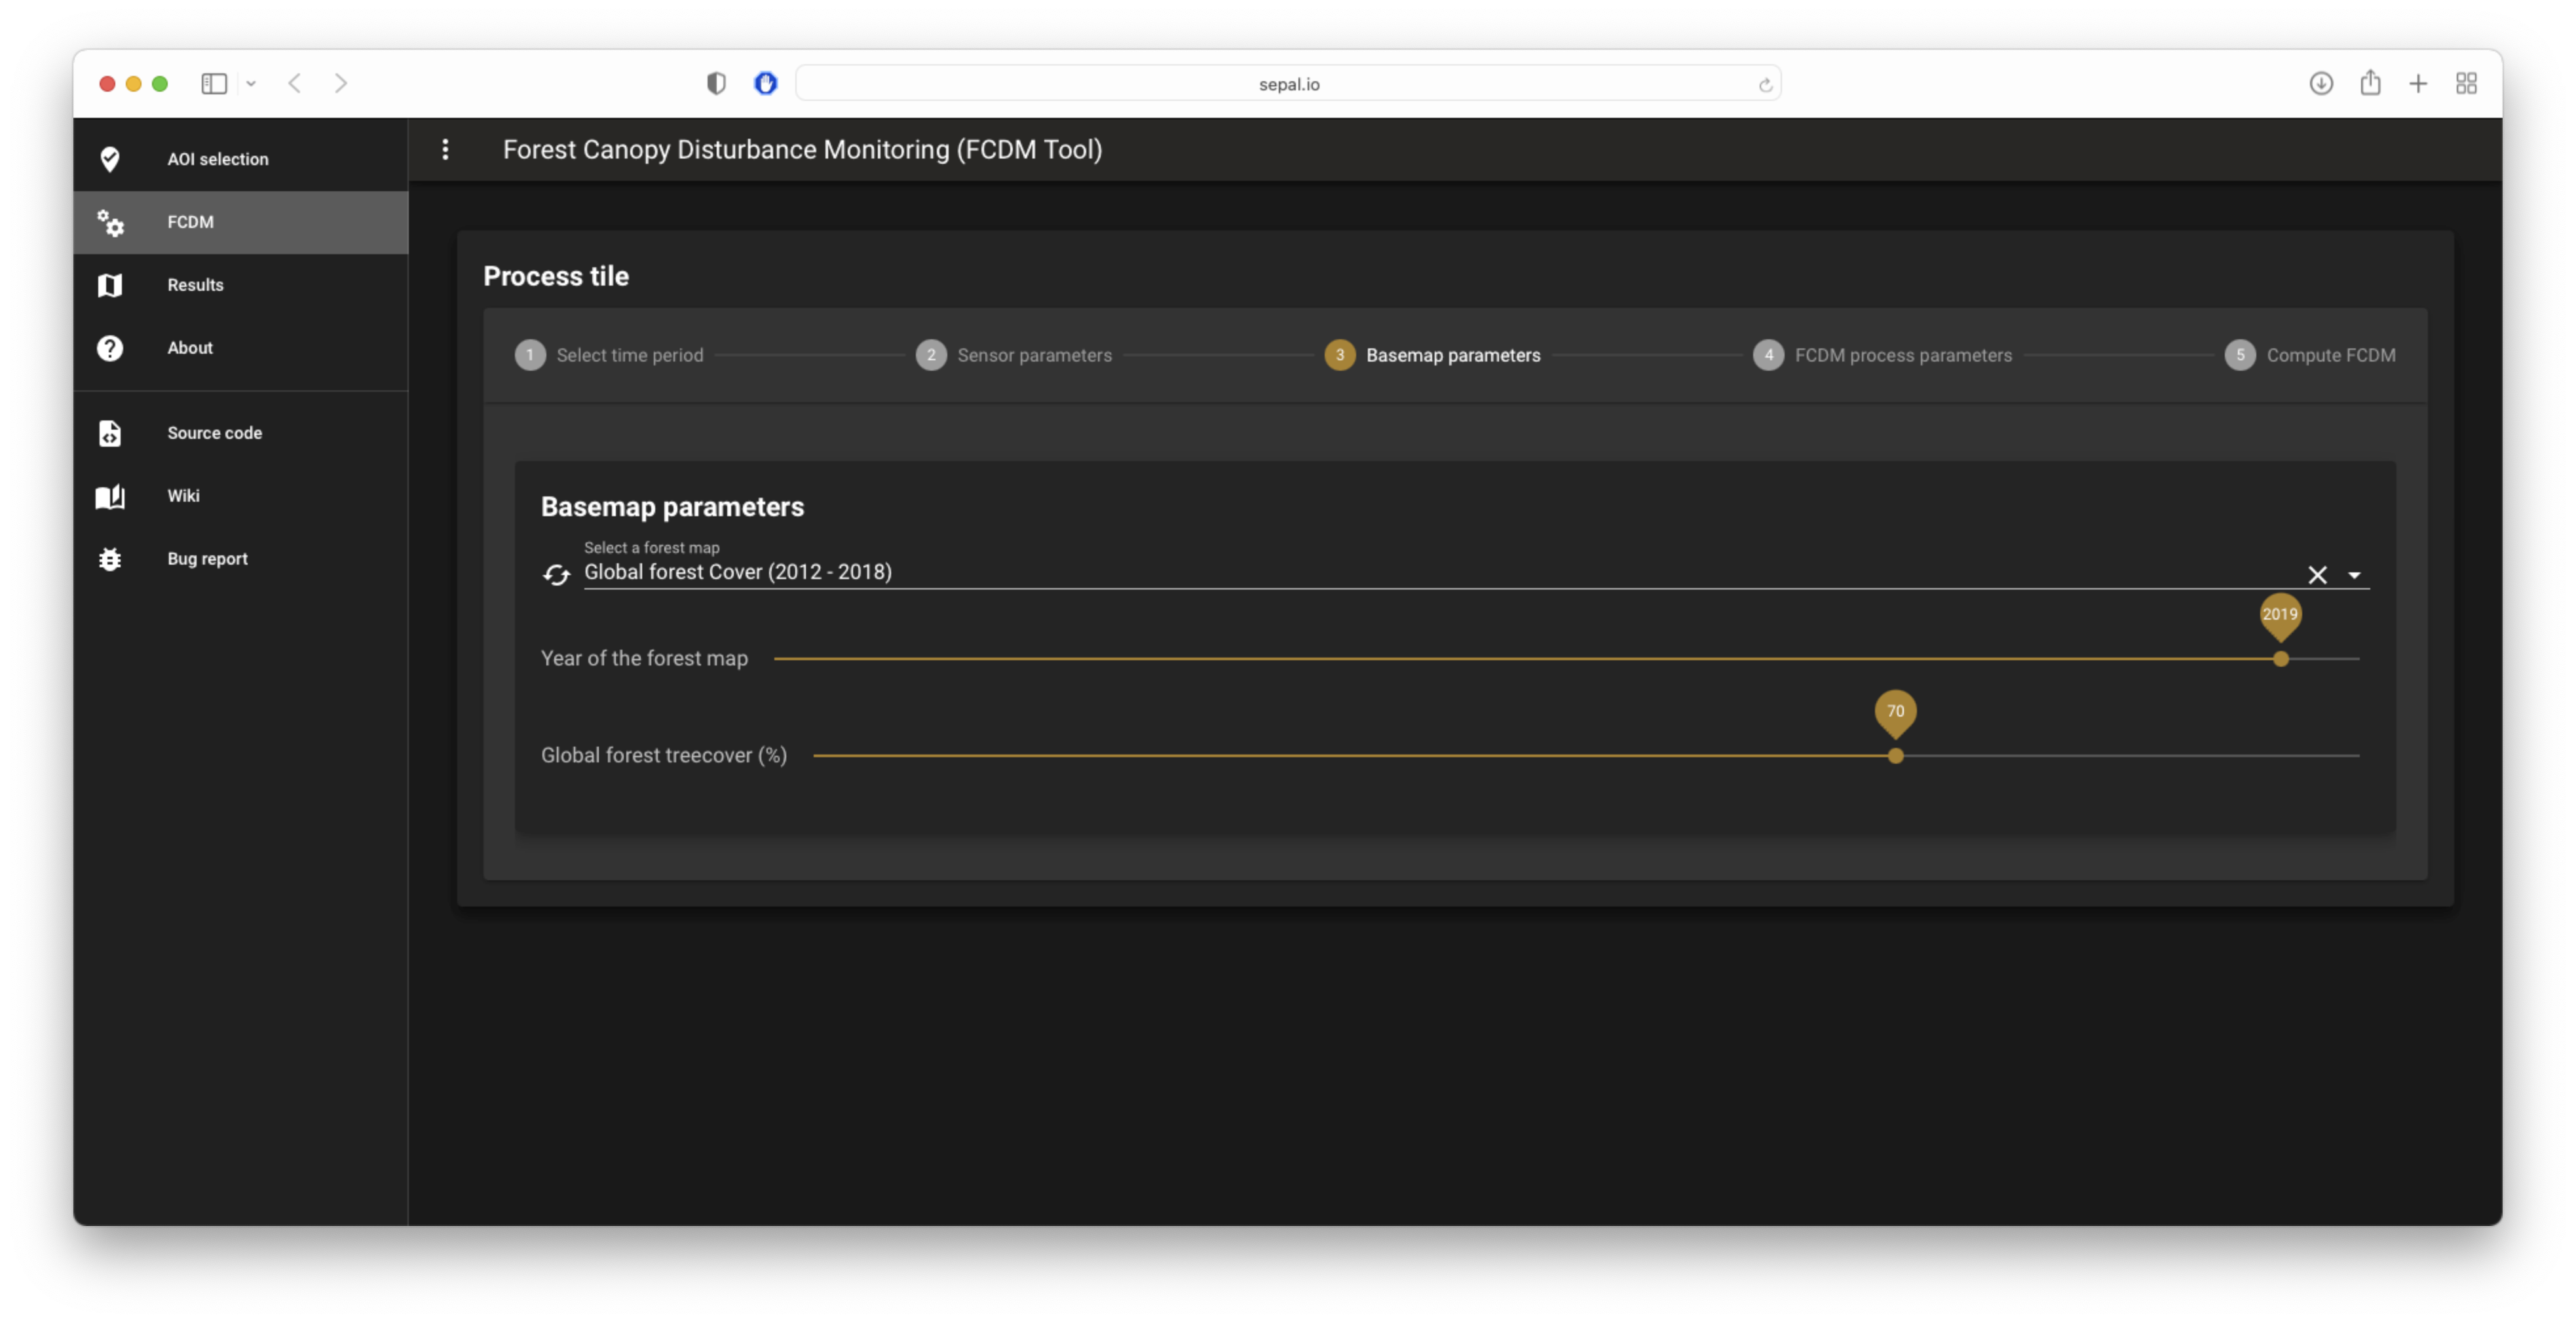Click the About question mark icon

pyautogui.click(x=110, y=348)
